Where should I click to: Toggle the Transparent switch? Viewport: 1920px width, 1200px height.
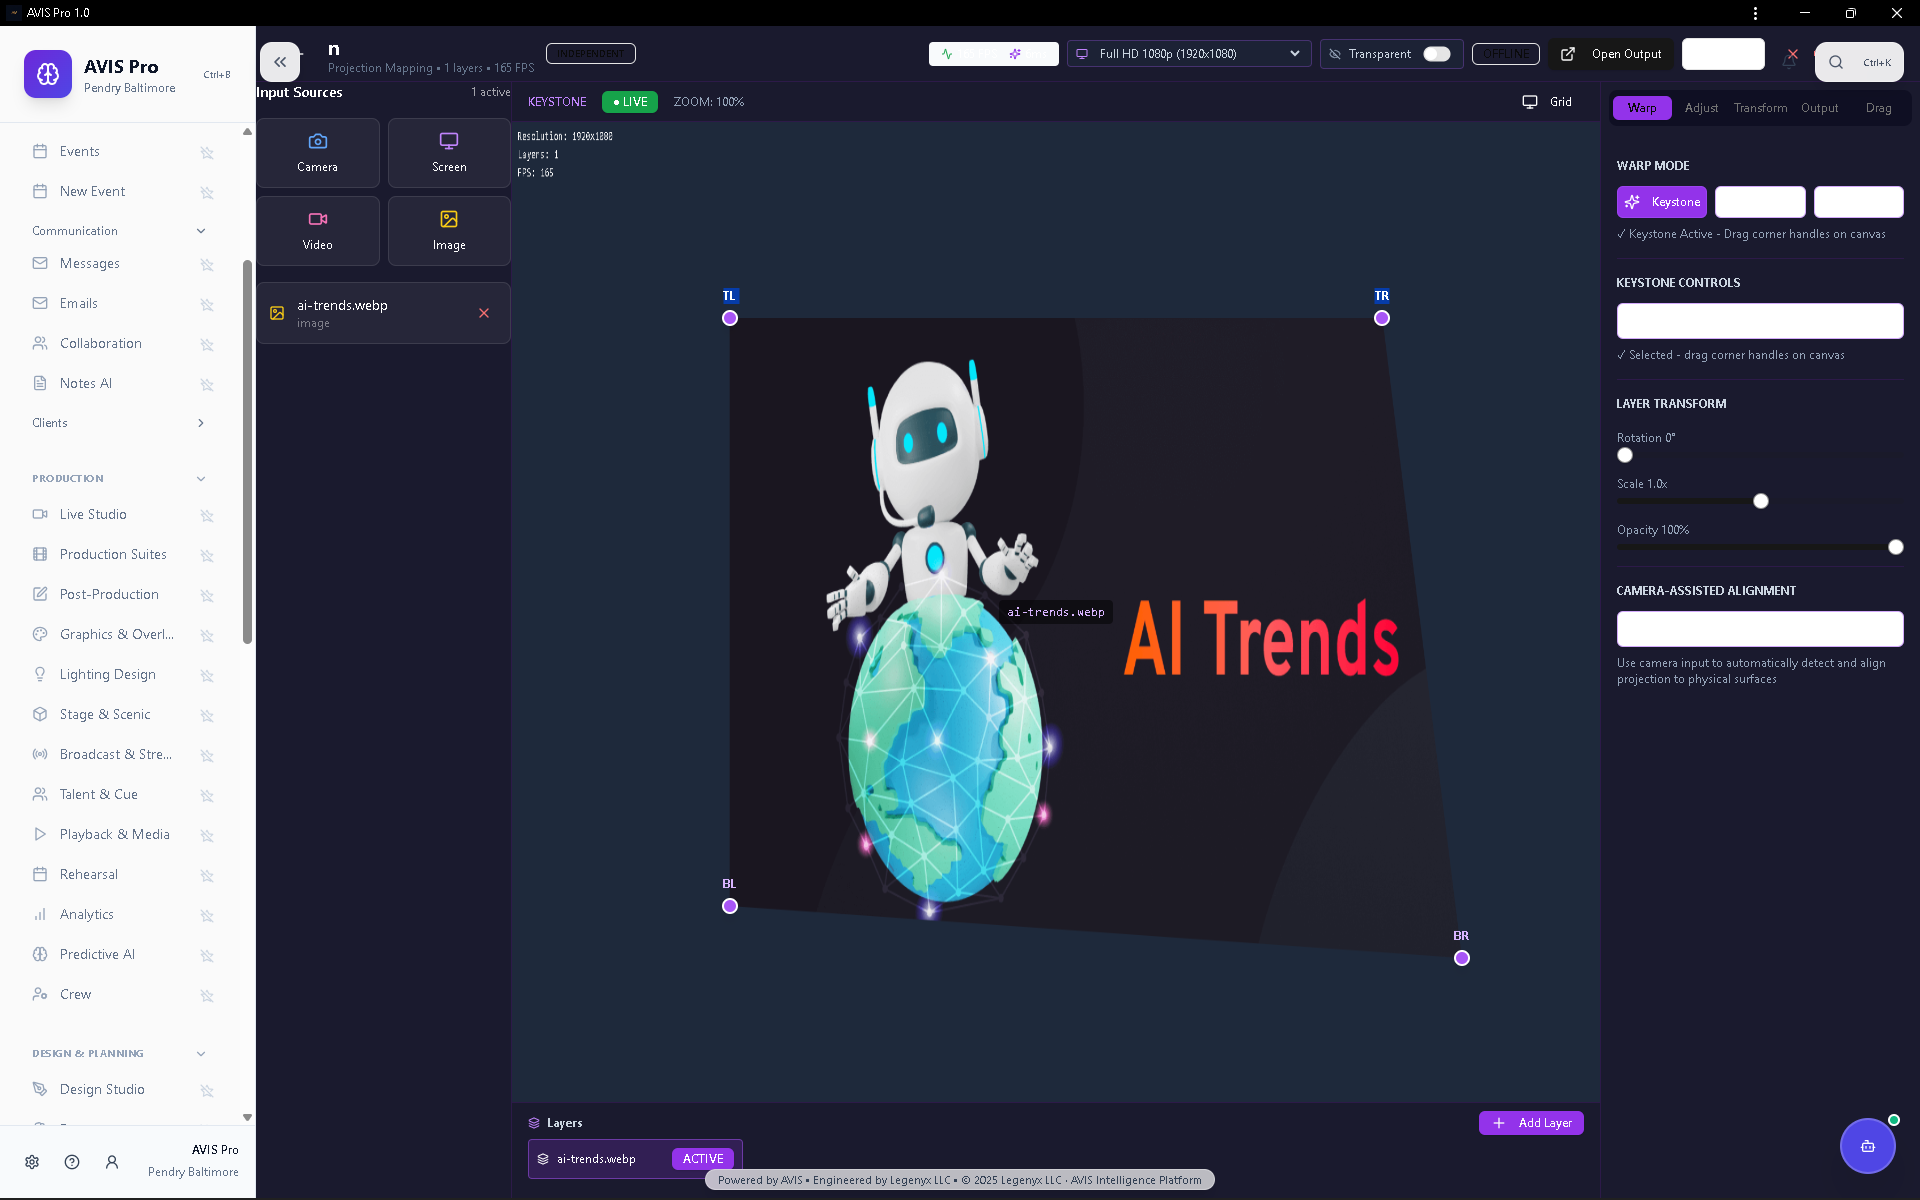point(1436,54)
